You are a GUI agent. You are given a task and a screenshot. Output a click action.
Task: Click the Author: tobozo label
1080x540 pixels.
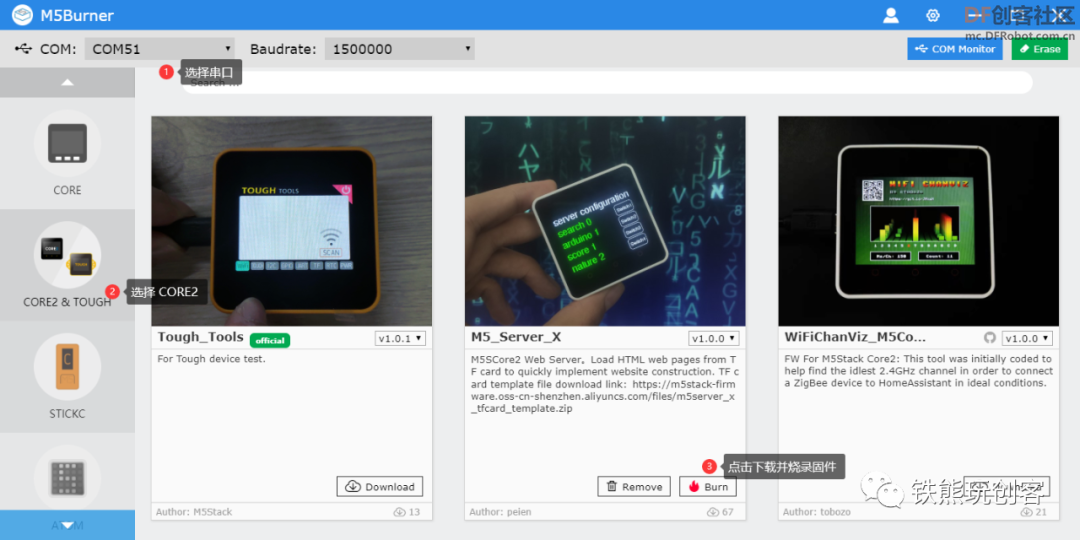pos(818,512)
